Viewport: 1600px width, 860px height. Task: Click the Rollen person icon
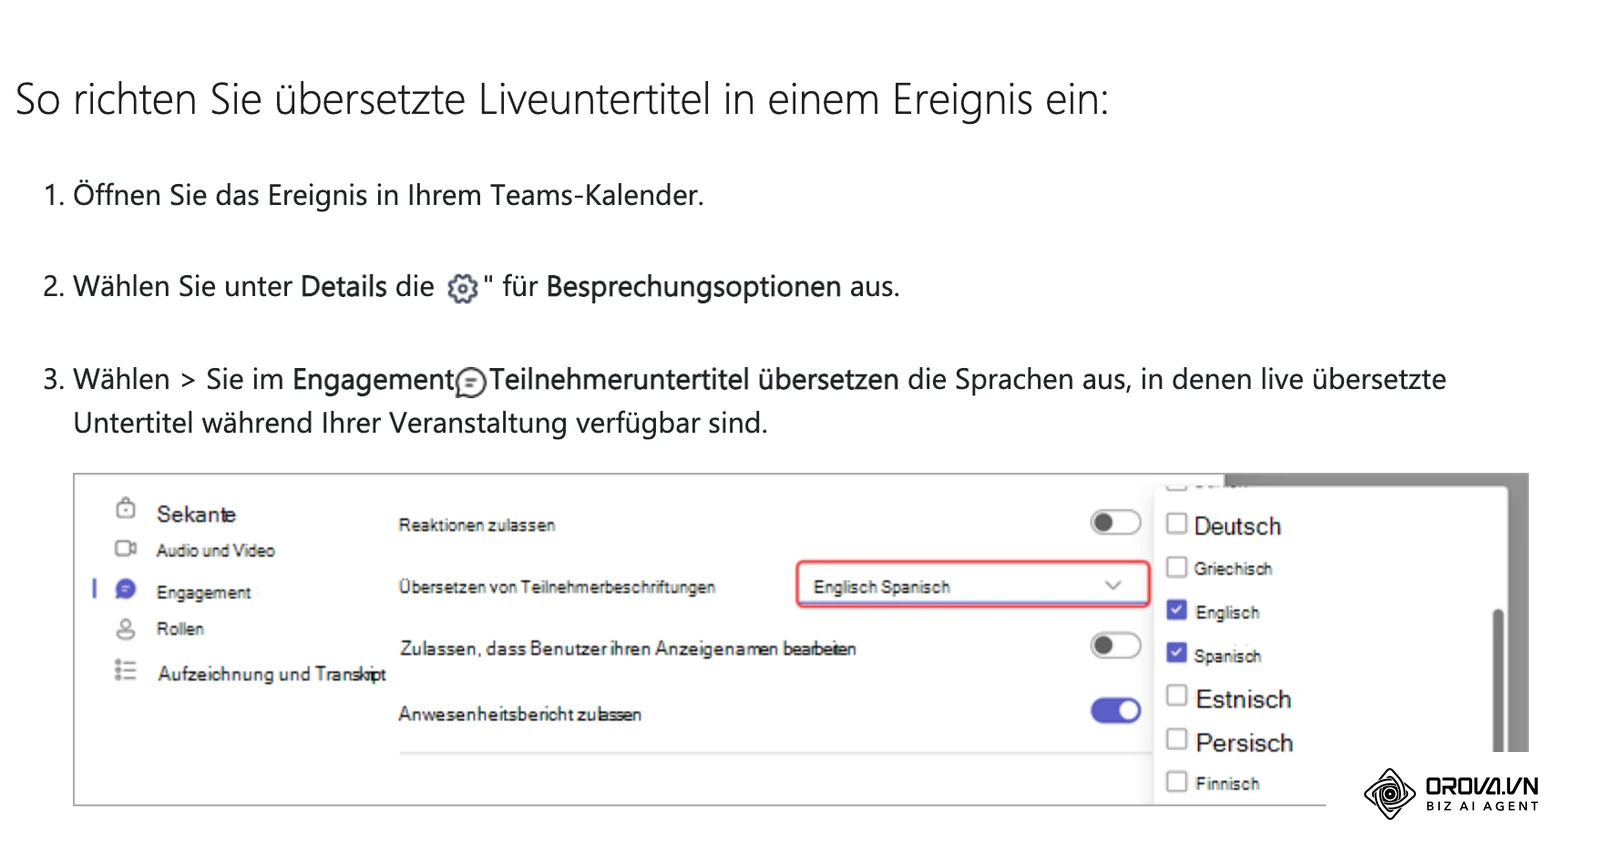coord(125,629)
